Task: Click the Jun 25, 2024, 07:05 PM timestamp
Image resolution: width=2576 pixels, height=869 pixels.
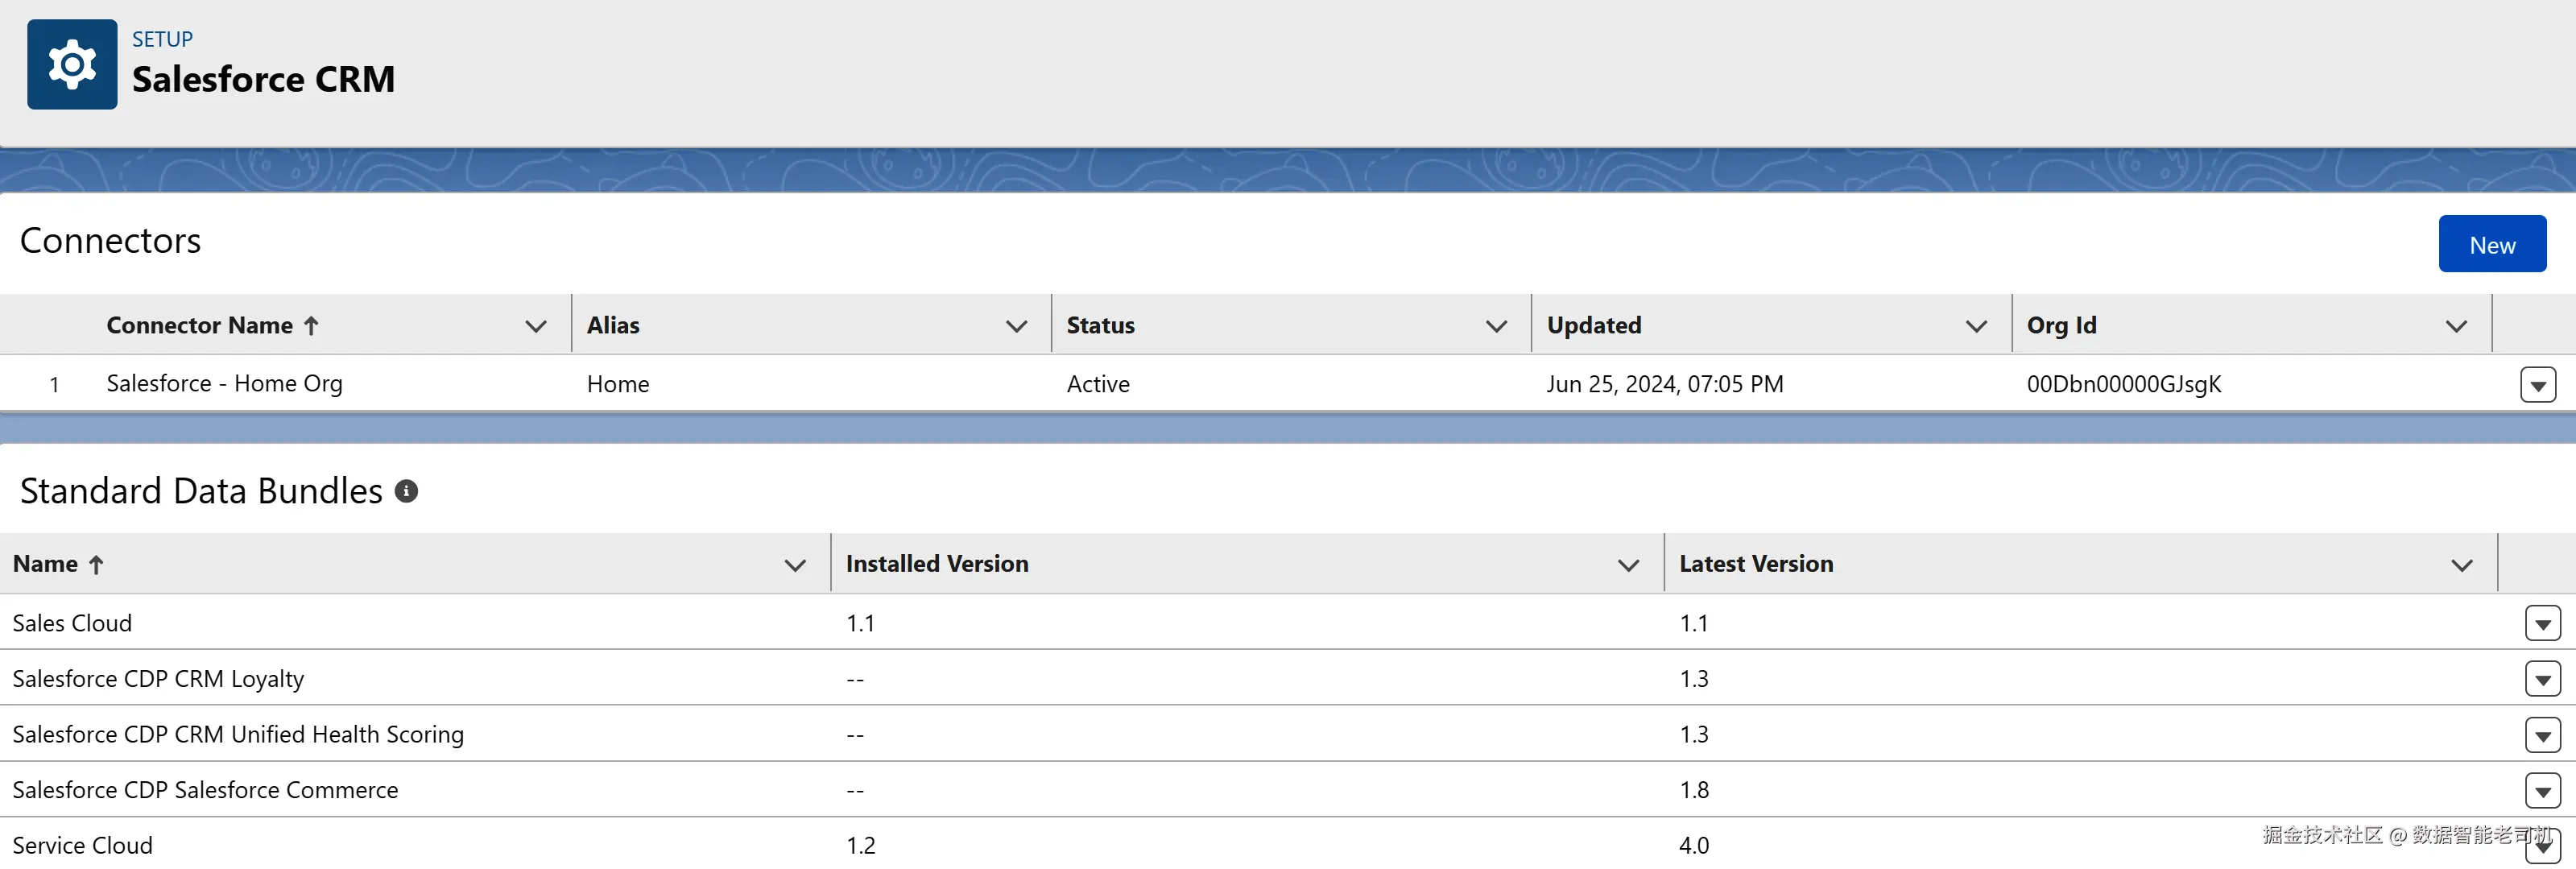Action: (x=1665, y=384)
